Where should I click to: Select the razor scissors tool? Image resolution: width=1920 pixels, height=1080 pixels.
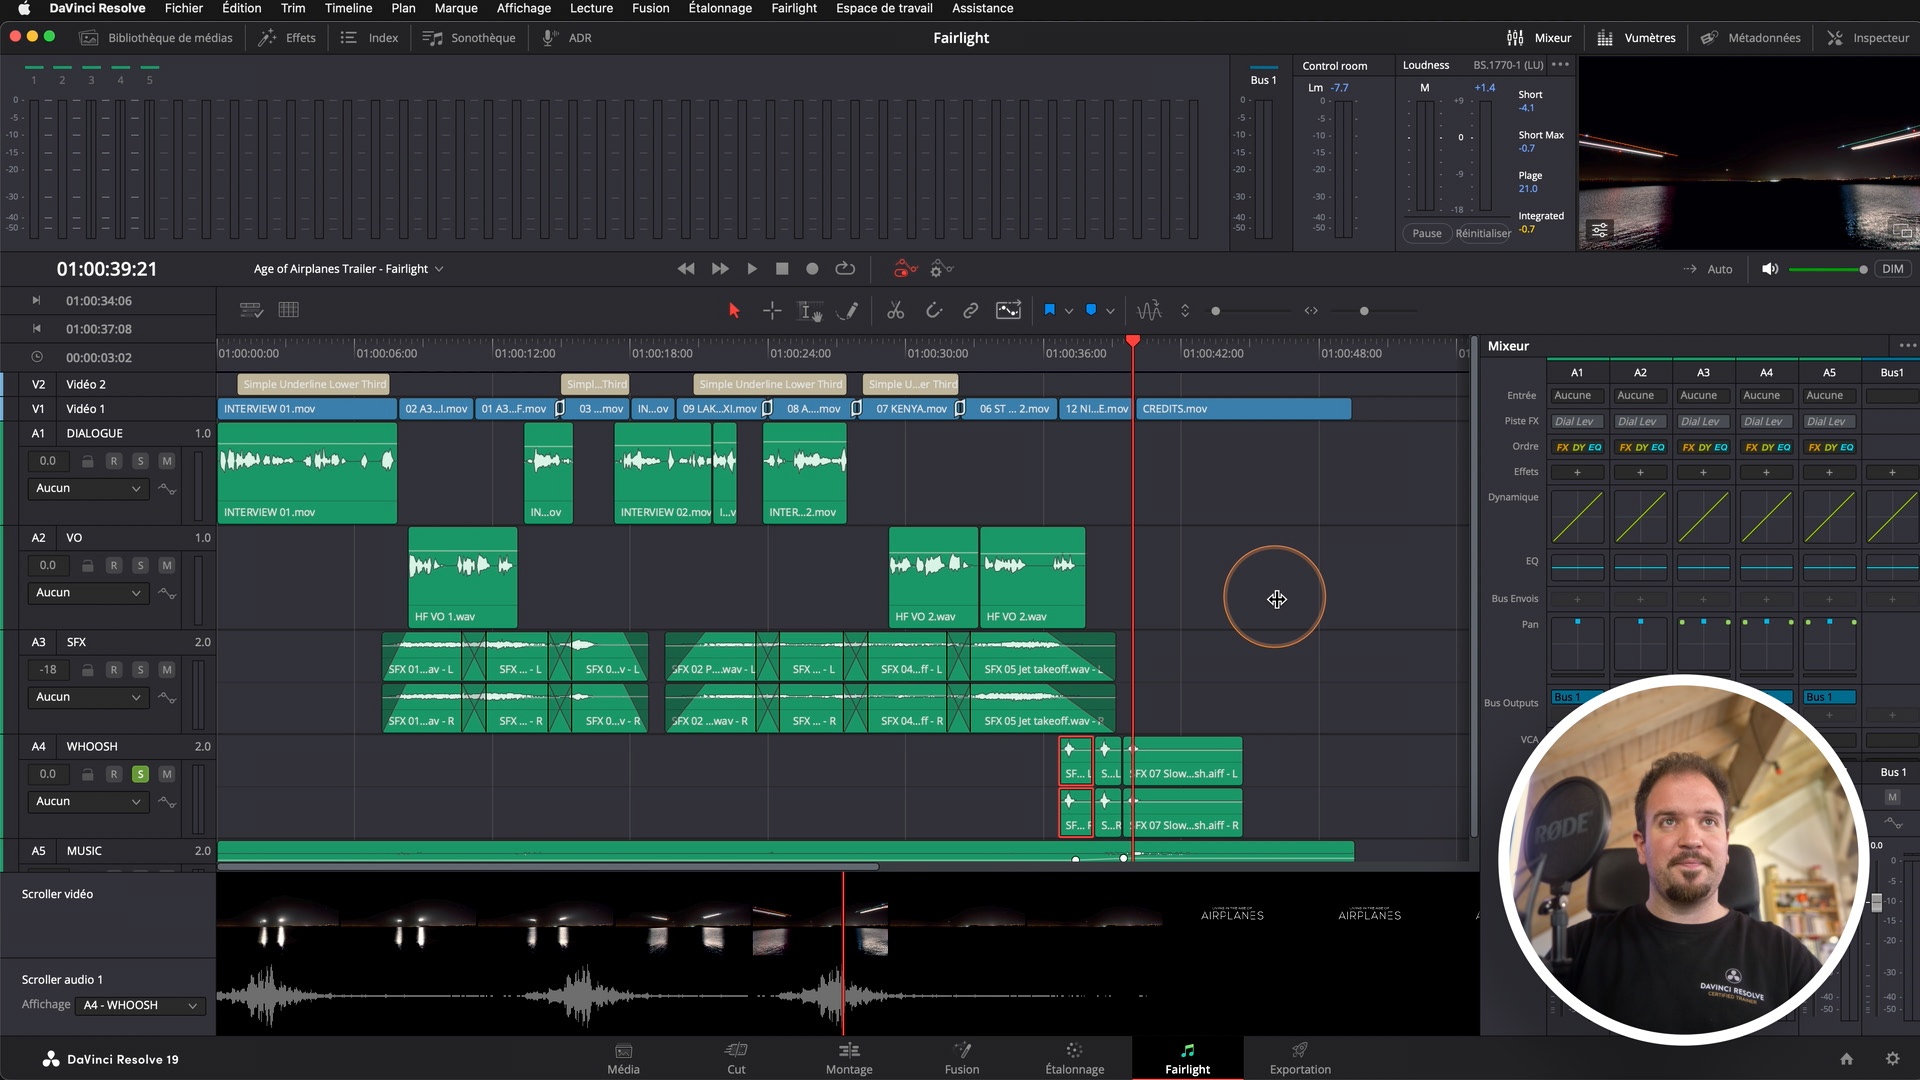[x=895, y=311]
